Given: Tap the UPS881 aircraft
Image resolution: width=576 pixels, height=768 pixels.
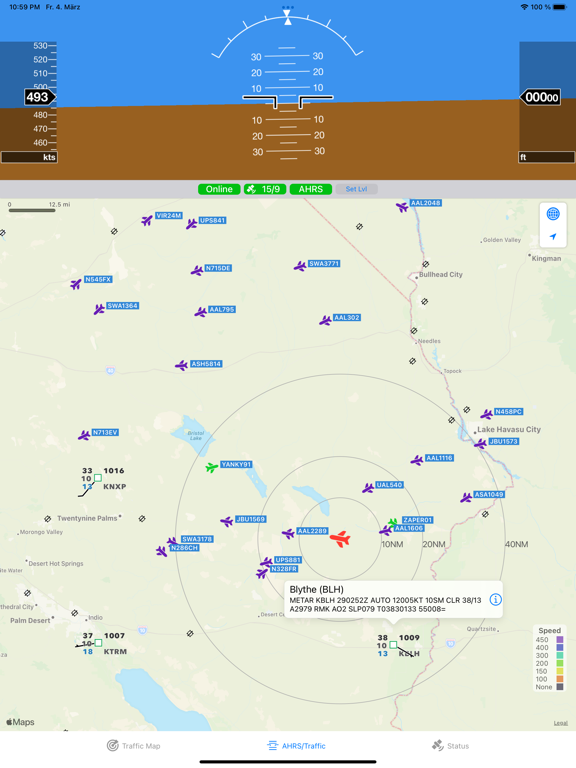Looking at the screenshot, I should [266, 562].
